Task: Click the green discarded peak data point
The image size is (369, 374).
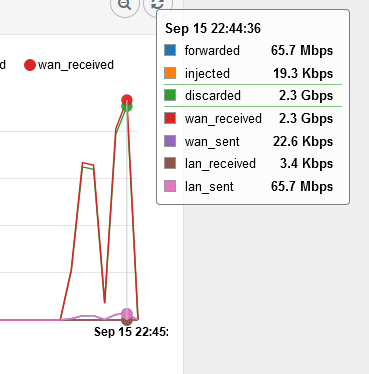Action: (x=127, y=107)
